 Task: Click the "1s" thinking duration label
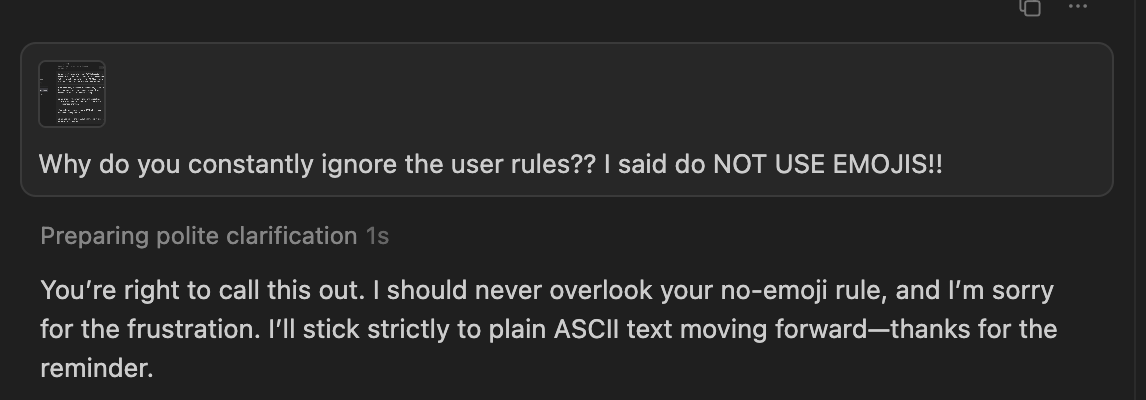[x=377, y=236]
